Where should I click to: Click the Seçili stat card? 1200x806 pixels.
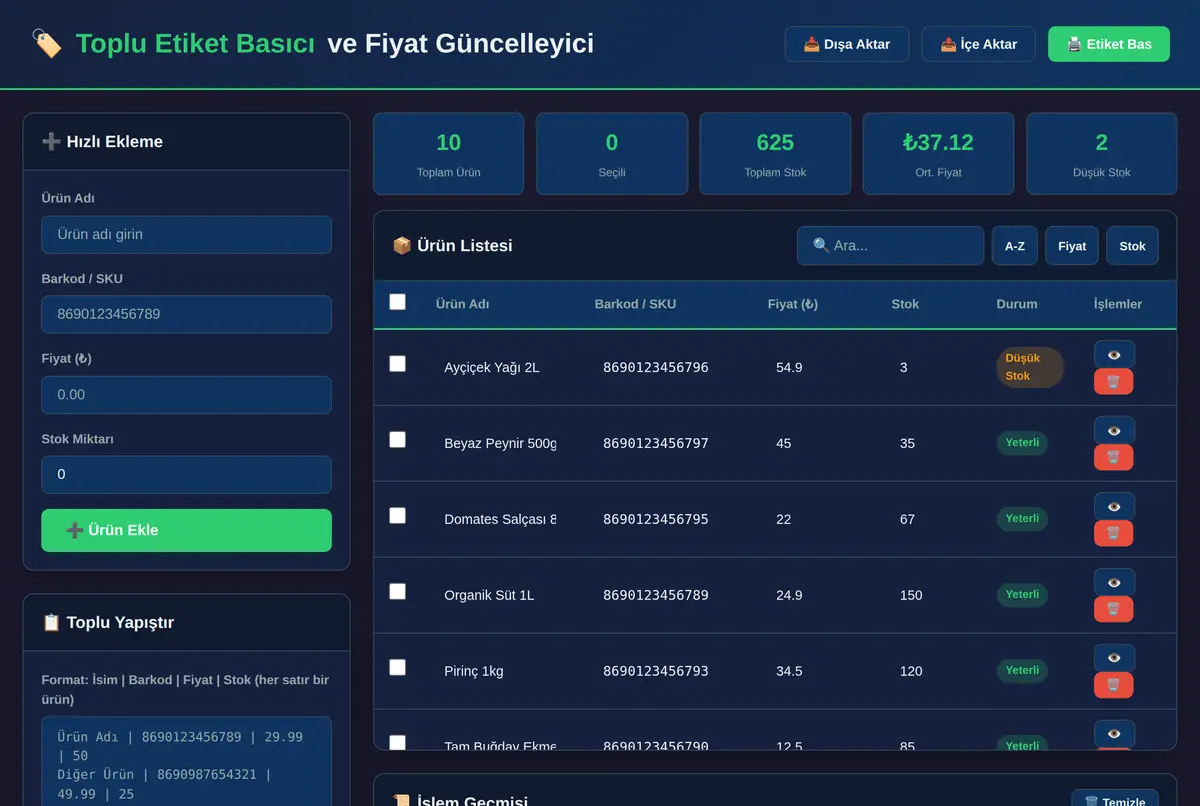[x=612, y=153]
